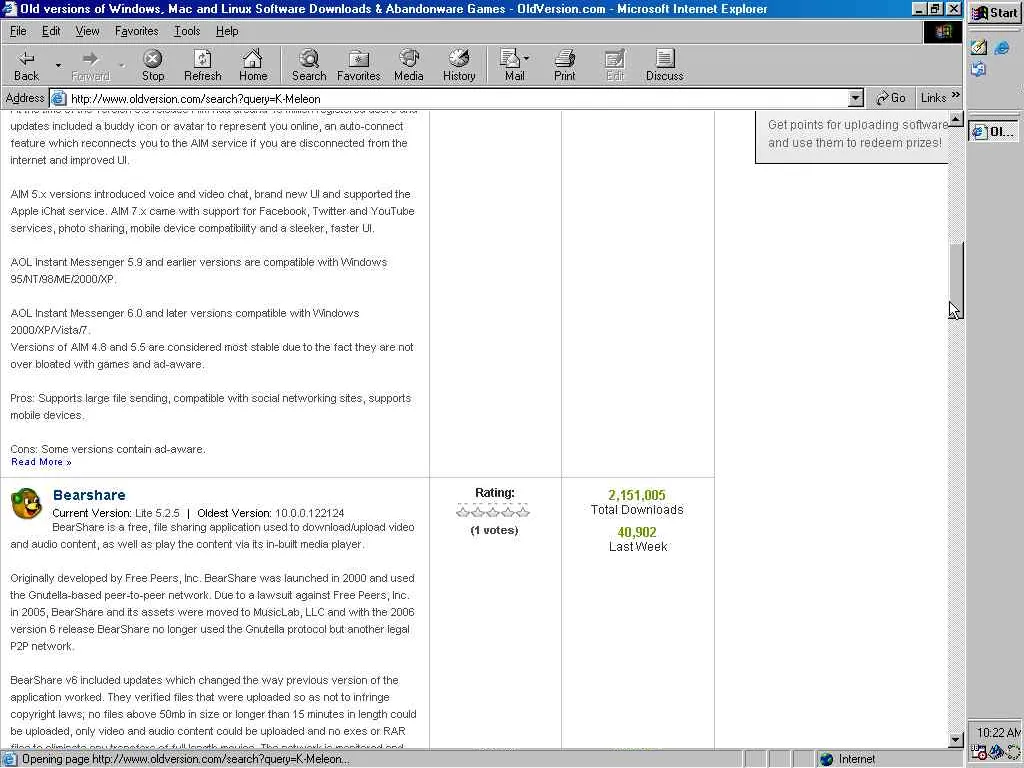Click the 10:22 AM system clock

pyautogui.click(x=999, y=732)
